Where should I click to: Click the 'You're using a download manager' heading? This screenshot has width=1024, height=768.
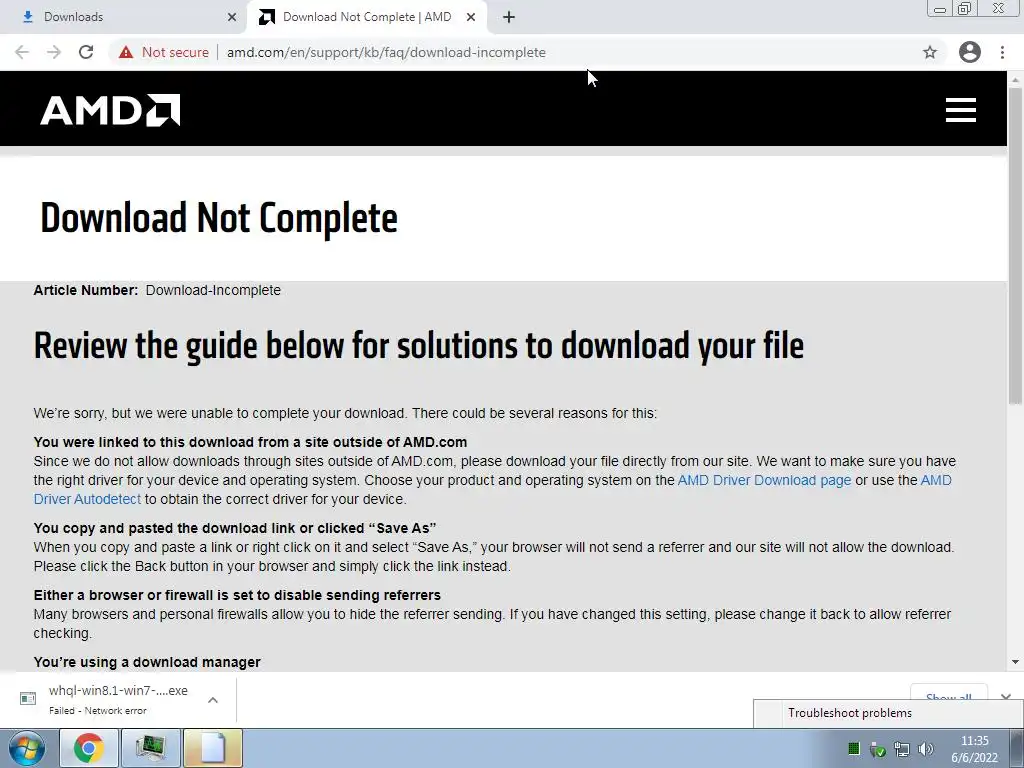[147, 662]
